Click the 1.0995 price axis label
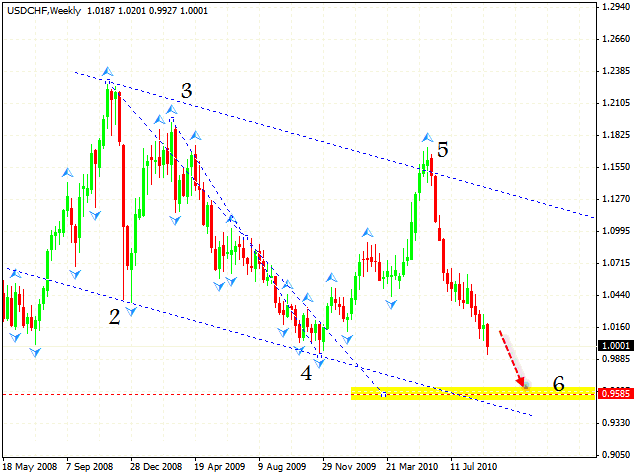The width and height of the screenshot is (634, 474). pyautogui.click(x=616, y=231)
